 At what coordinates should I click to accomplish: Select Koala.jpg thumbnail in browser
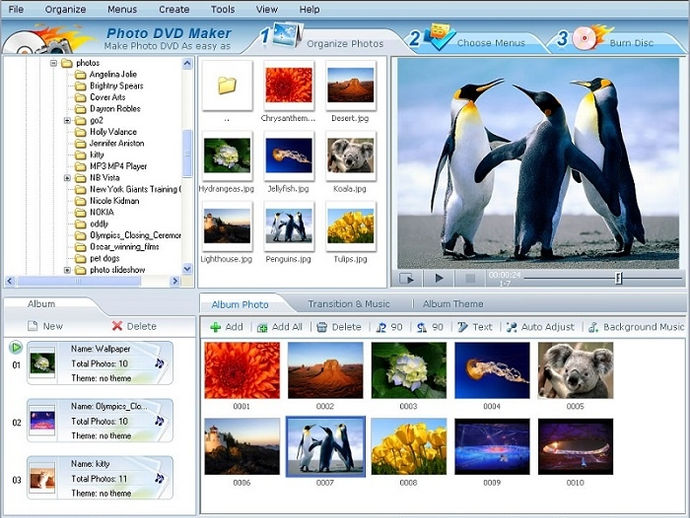pyautogui.click(x=351, y=155)
